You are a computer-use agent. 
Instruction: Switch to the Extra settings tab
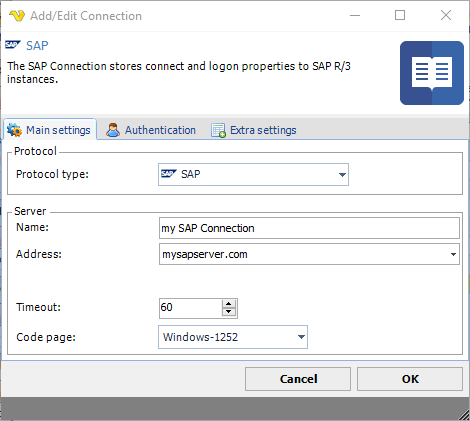[x=254, y=130]
